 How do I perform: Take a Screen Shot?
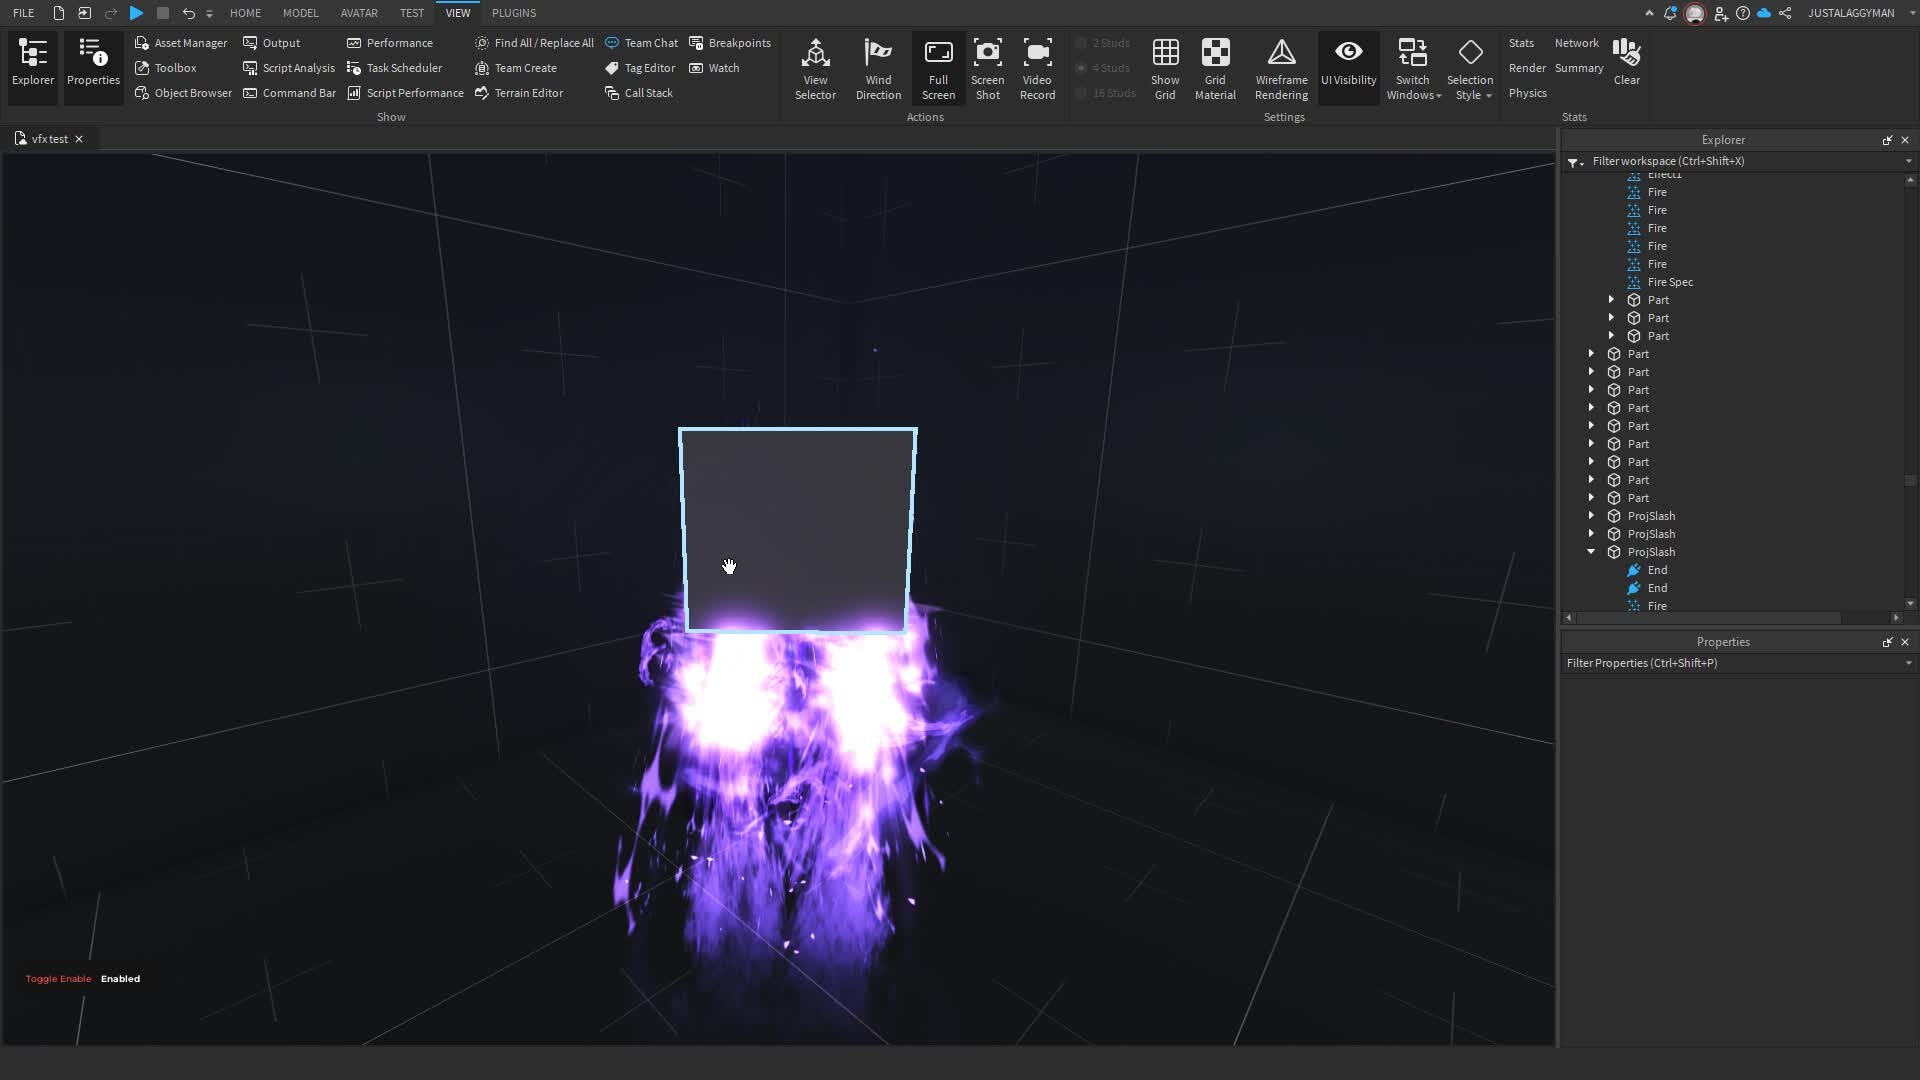(x=987, y=67)
